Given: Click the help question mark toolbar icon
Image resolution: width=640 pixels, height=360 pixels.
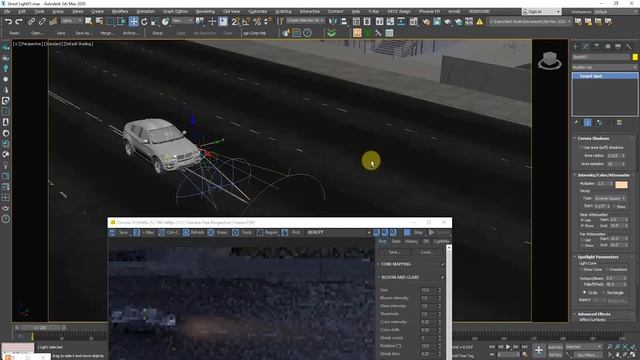Looking at the screenshot, I should pyautogui.click(x=307, y=33).
